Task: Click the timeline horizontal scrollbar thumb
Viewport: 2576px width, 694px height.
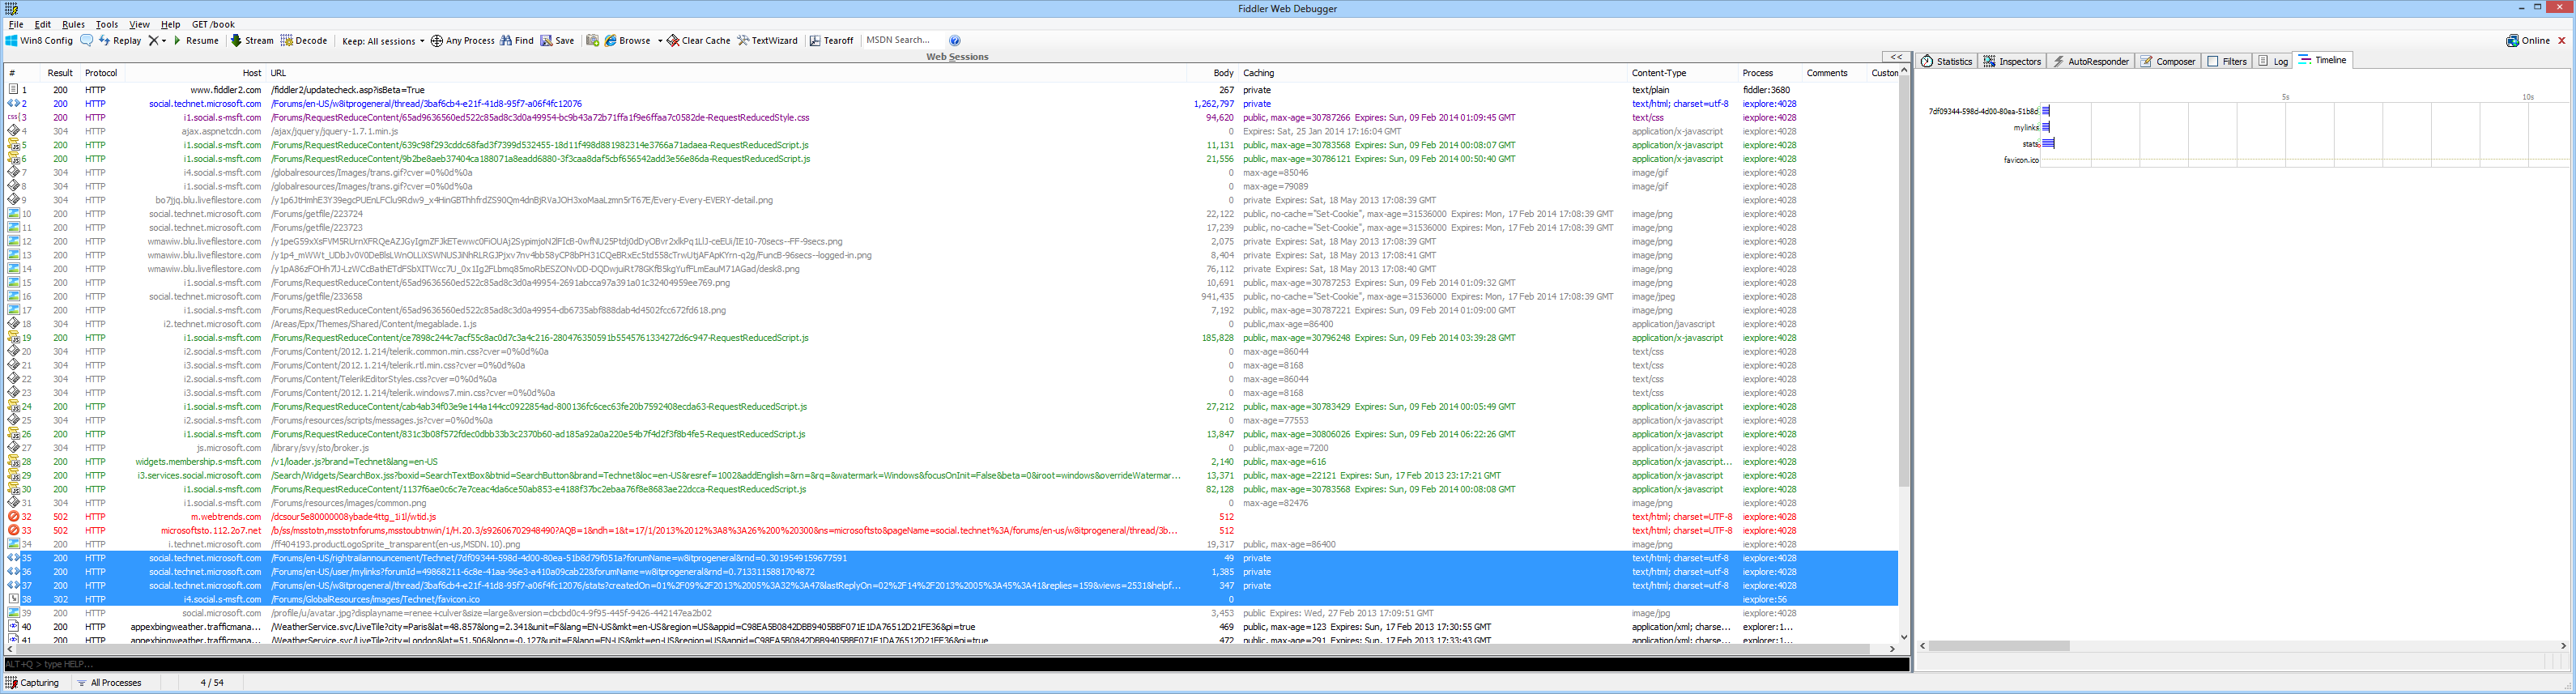Action: tap(1999, 646)
